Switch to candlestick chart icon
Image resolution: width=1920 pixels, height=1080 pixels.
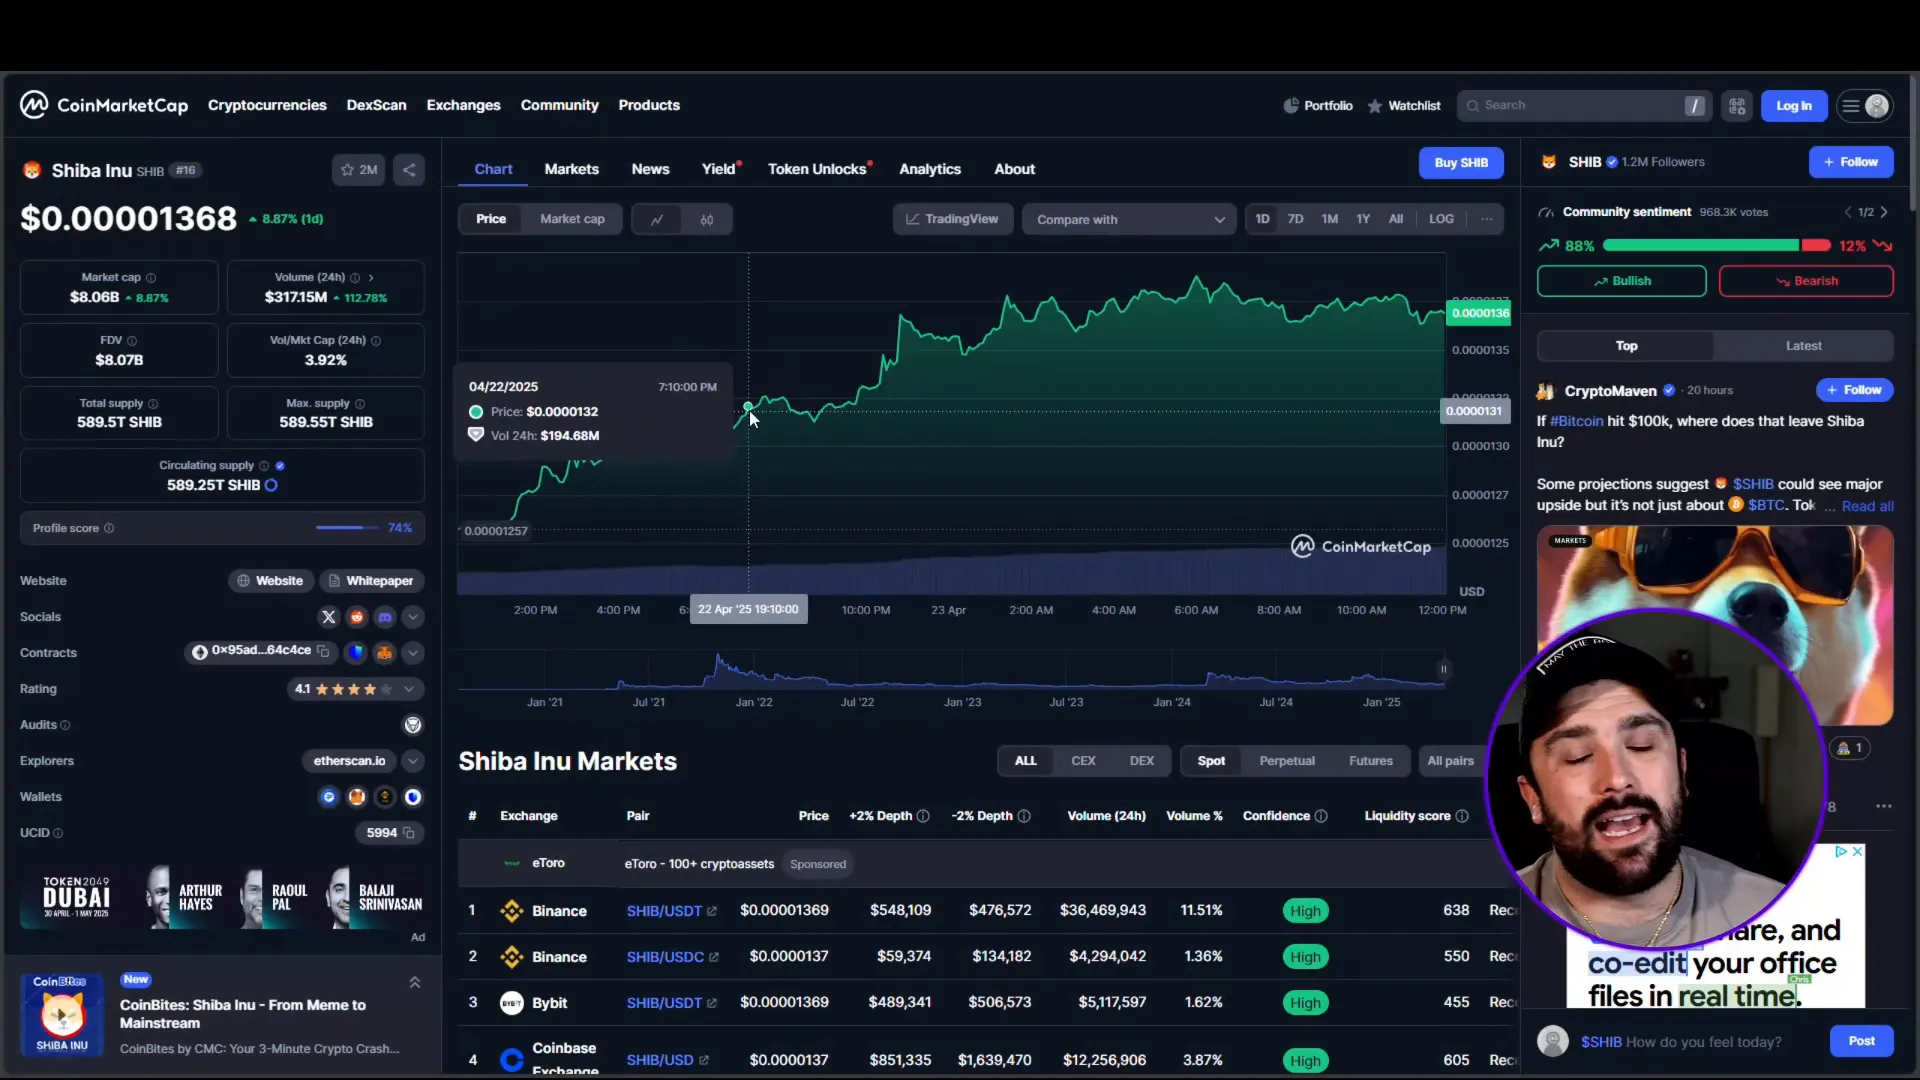[707, 220]
